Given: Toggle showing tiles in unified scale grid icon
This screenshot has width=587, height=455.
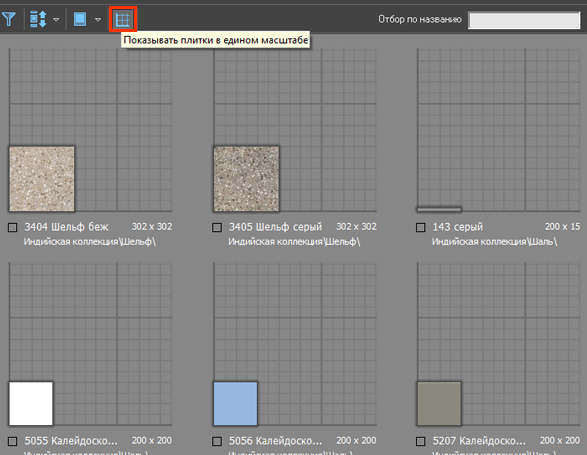Looking at the screenshot, I should coord(123,19).
